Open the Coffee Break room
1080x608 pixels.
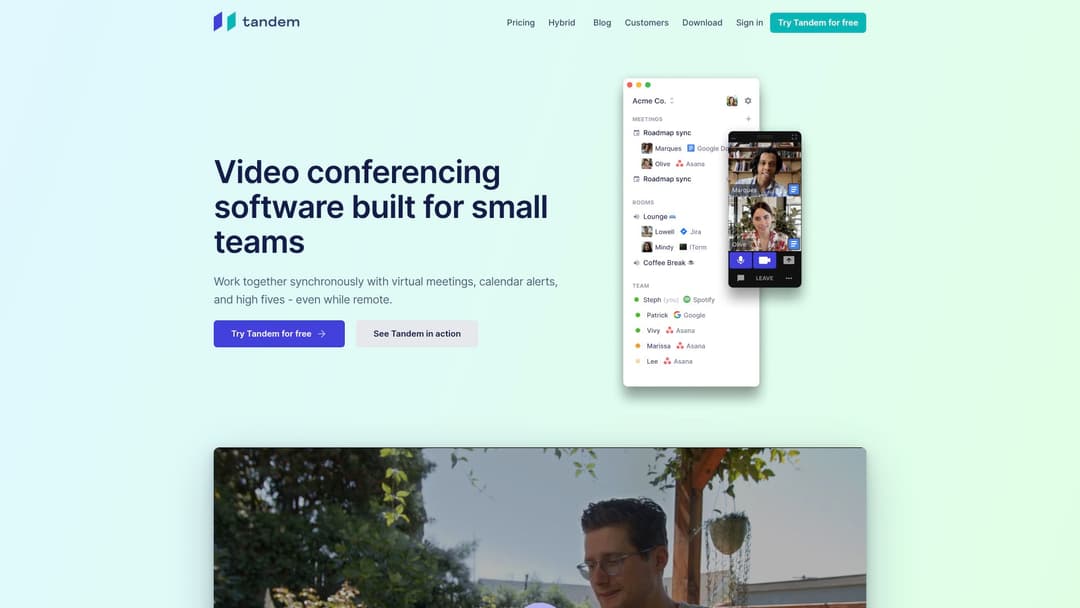[x=664, y=263]
